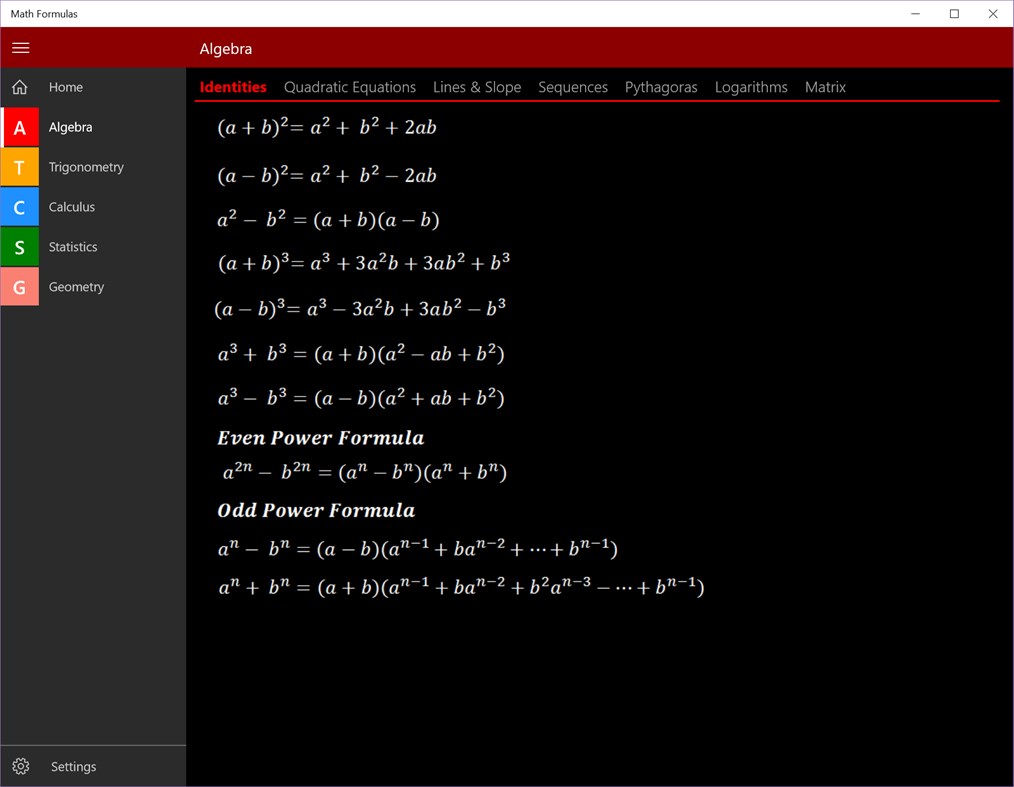
Task: Open the Logarithms tab
Action: point(751,87)
